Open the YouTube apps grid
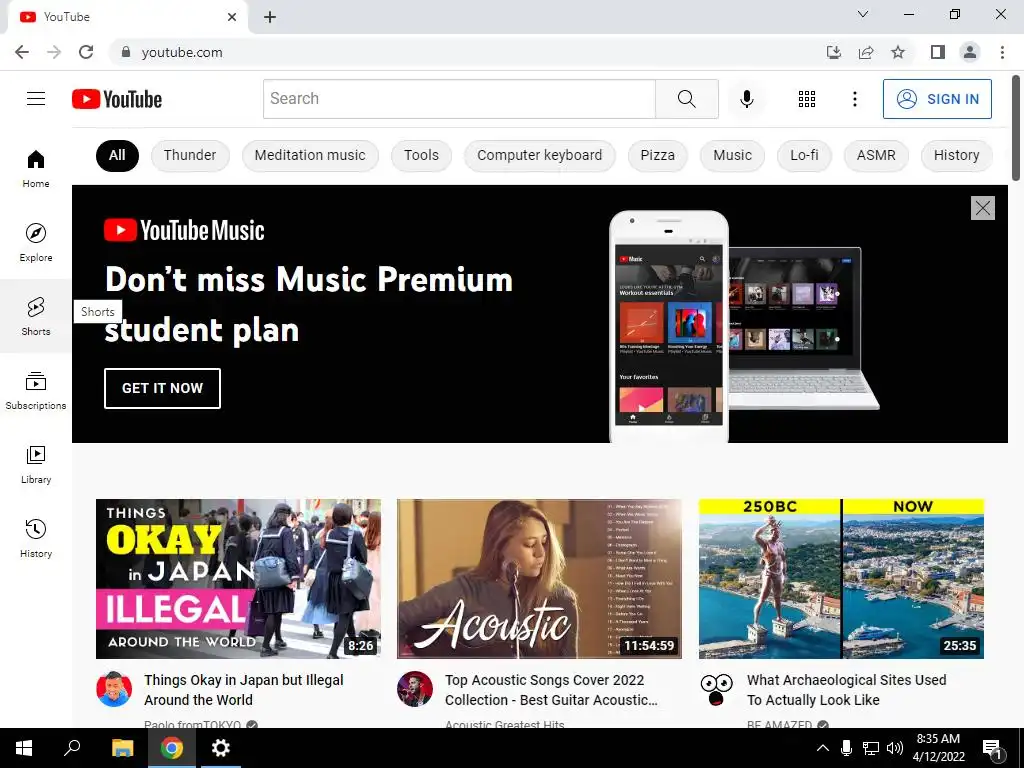This screenshot has height=768, width=1024. 807,99
